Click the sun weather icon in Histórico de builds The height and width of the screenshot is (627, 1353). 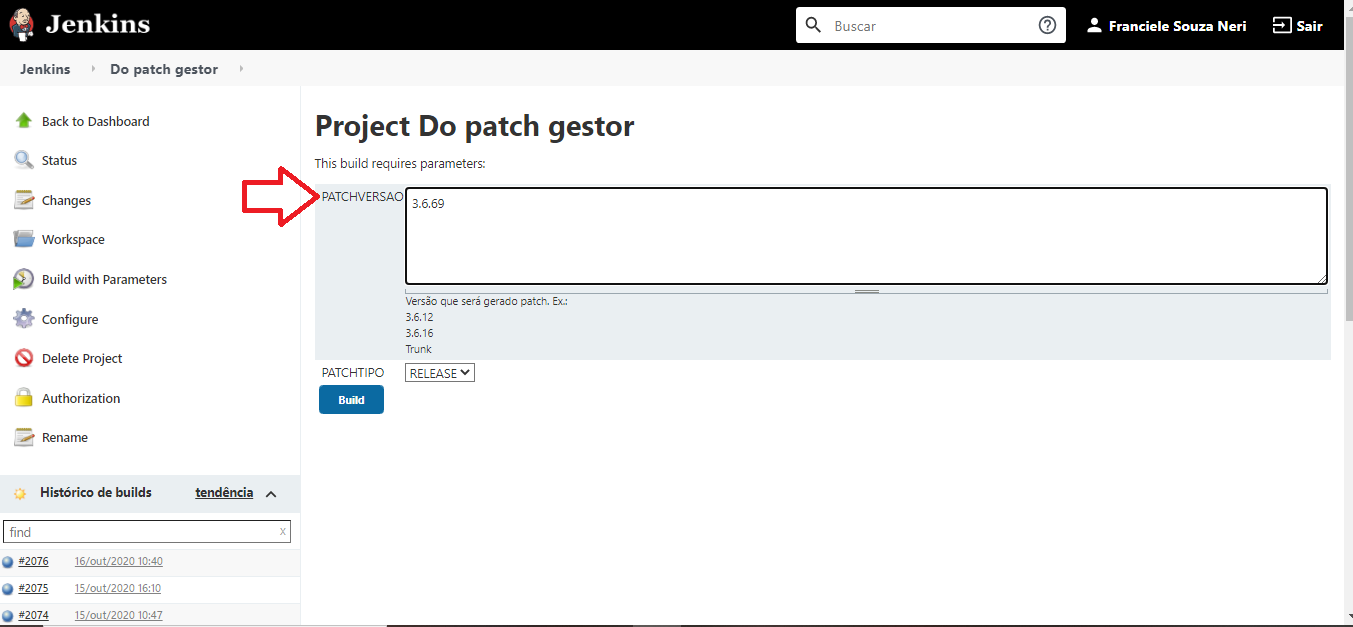(20, 494)
